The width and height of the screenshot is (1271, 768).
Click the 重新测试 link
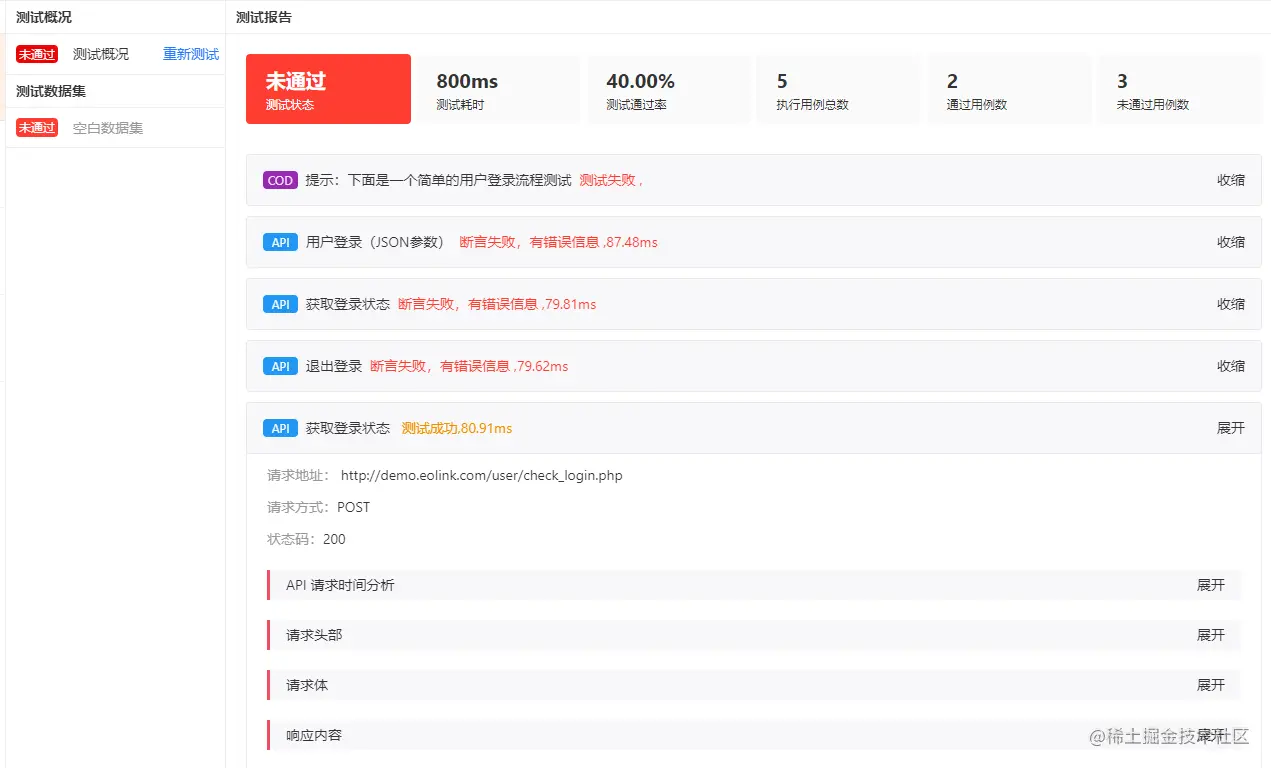[191, 54]
